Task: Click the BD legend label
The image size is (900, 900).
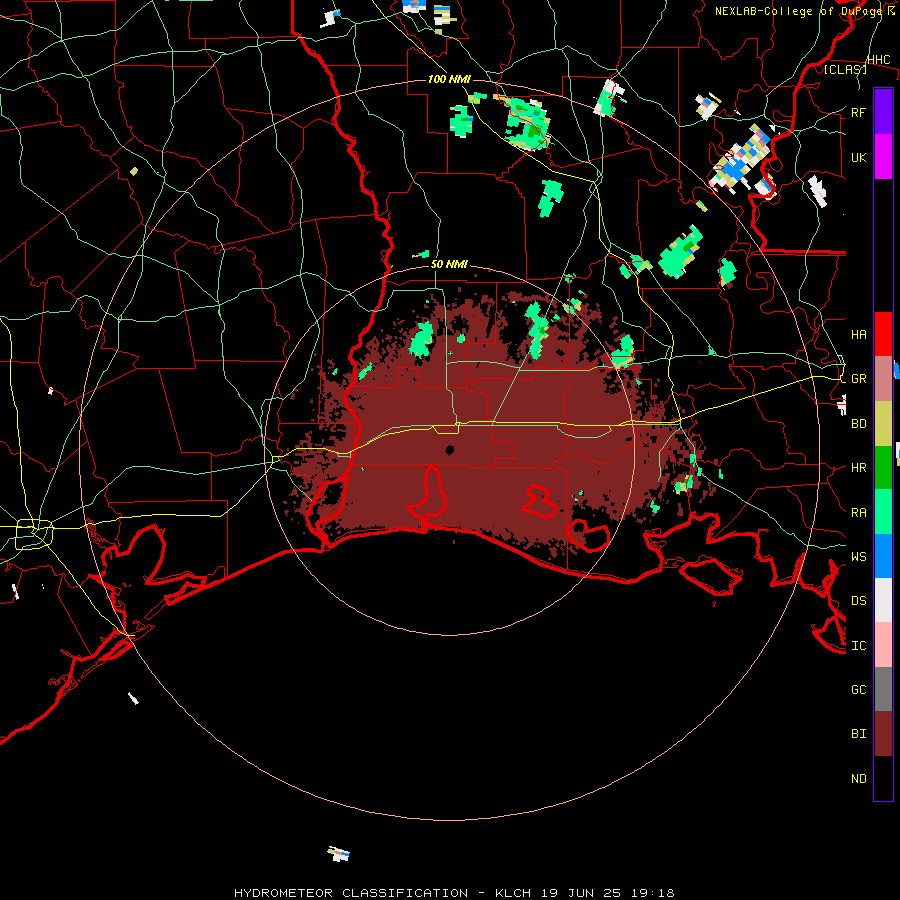Action: [x=858, y=424]
